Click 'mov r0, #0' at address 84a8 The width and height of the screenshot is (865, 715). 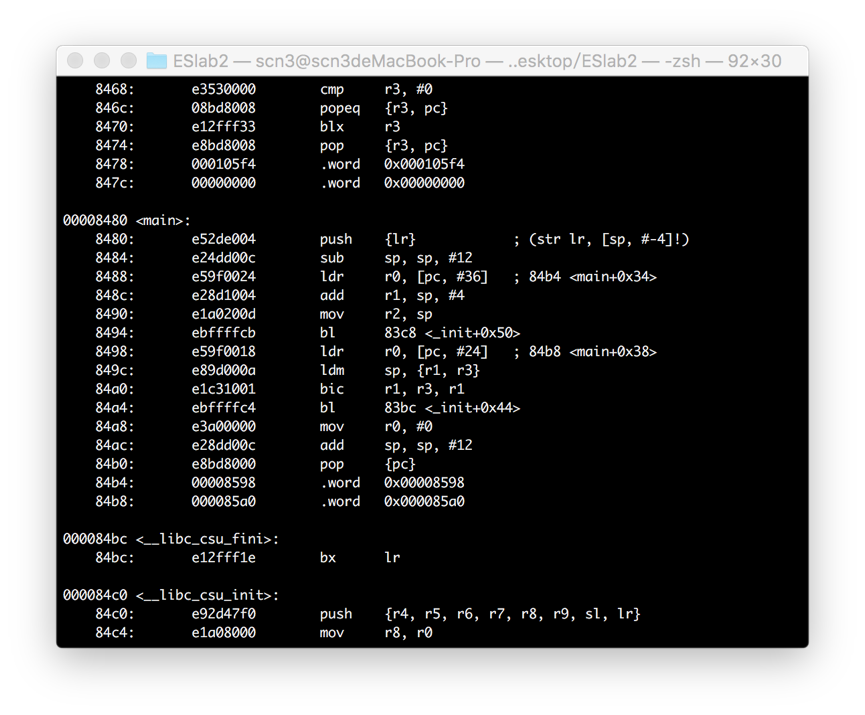pyautogui.click(x=376, y=427)
